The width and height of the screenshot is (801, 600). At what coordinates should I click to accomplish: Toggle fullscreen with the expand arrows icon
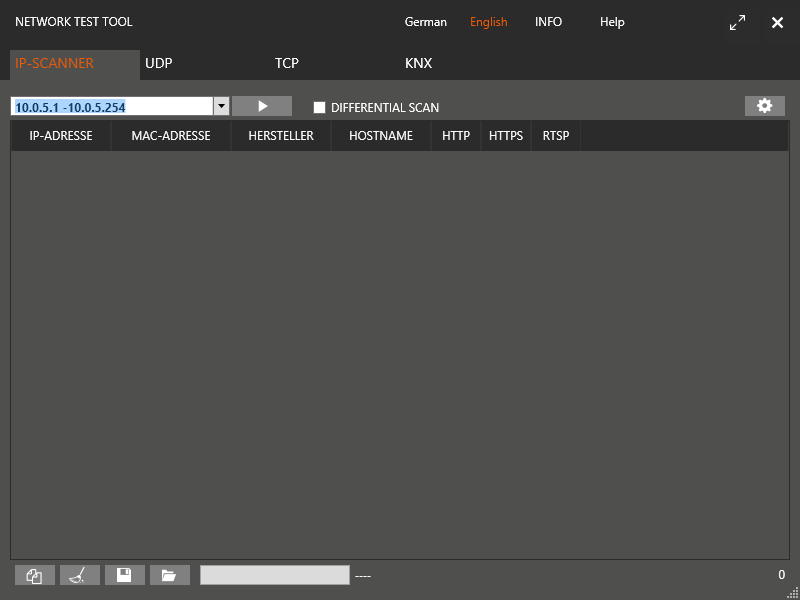[x=738, y=22]
